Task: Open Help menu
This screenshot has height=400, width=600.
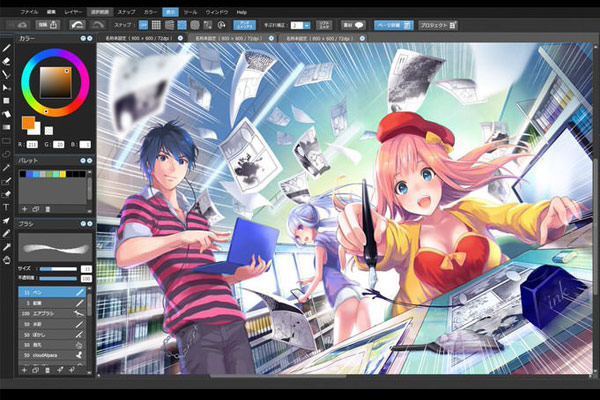Action: pos(241,12)
